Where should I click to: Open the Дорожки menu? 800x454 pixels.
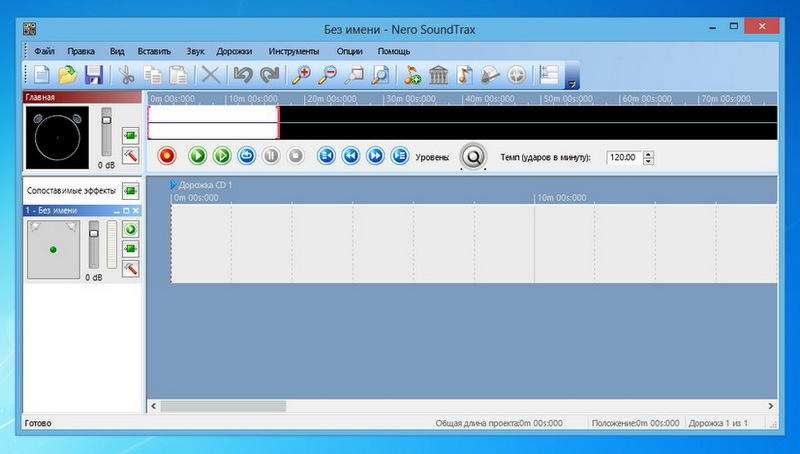(x=234, y=51)
